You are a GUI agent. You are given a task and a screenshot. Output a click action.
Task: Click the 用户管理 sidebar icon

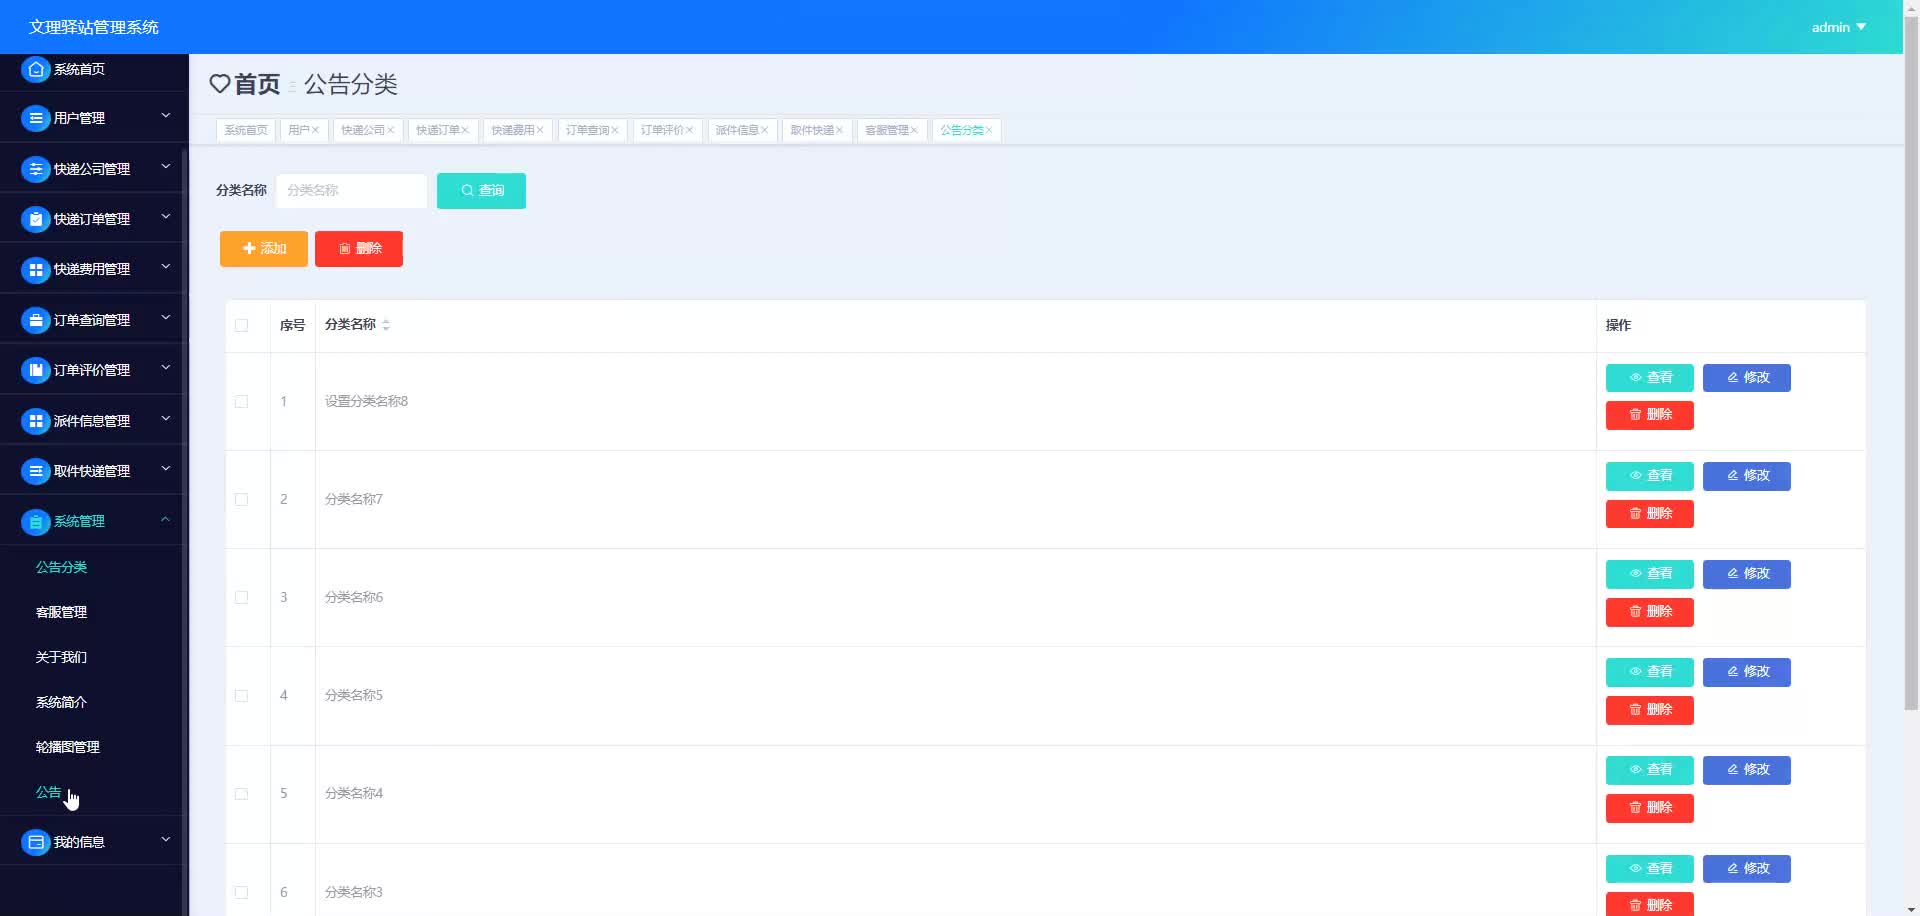click(36, 118)
